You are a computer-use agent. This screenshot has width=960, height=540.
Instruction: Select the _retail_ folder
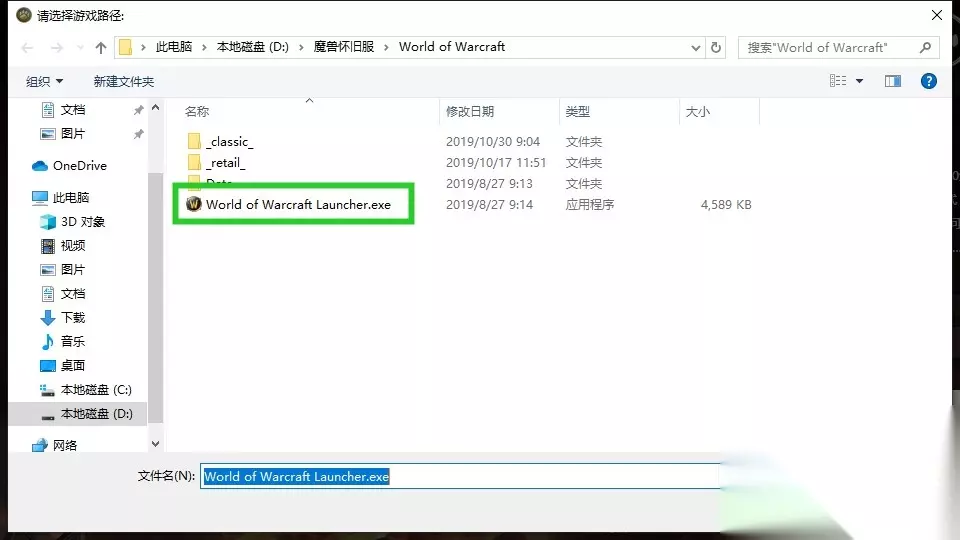225,163
